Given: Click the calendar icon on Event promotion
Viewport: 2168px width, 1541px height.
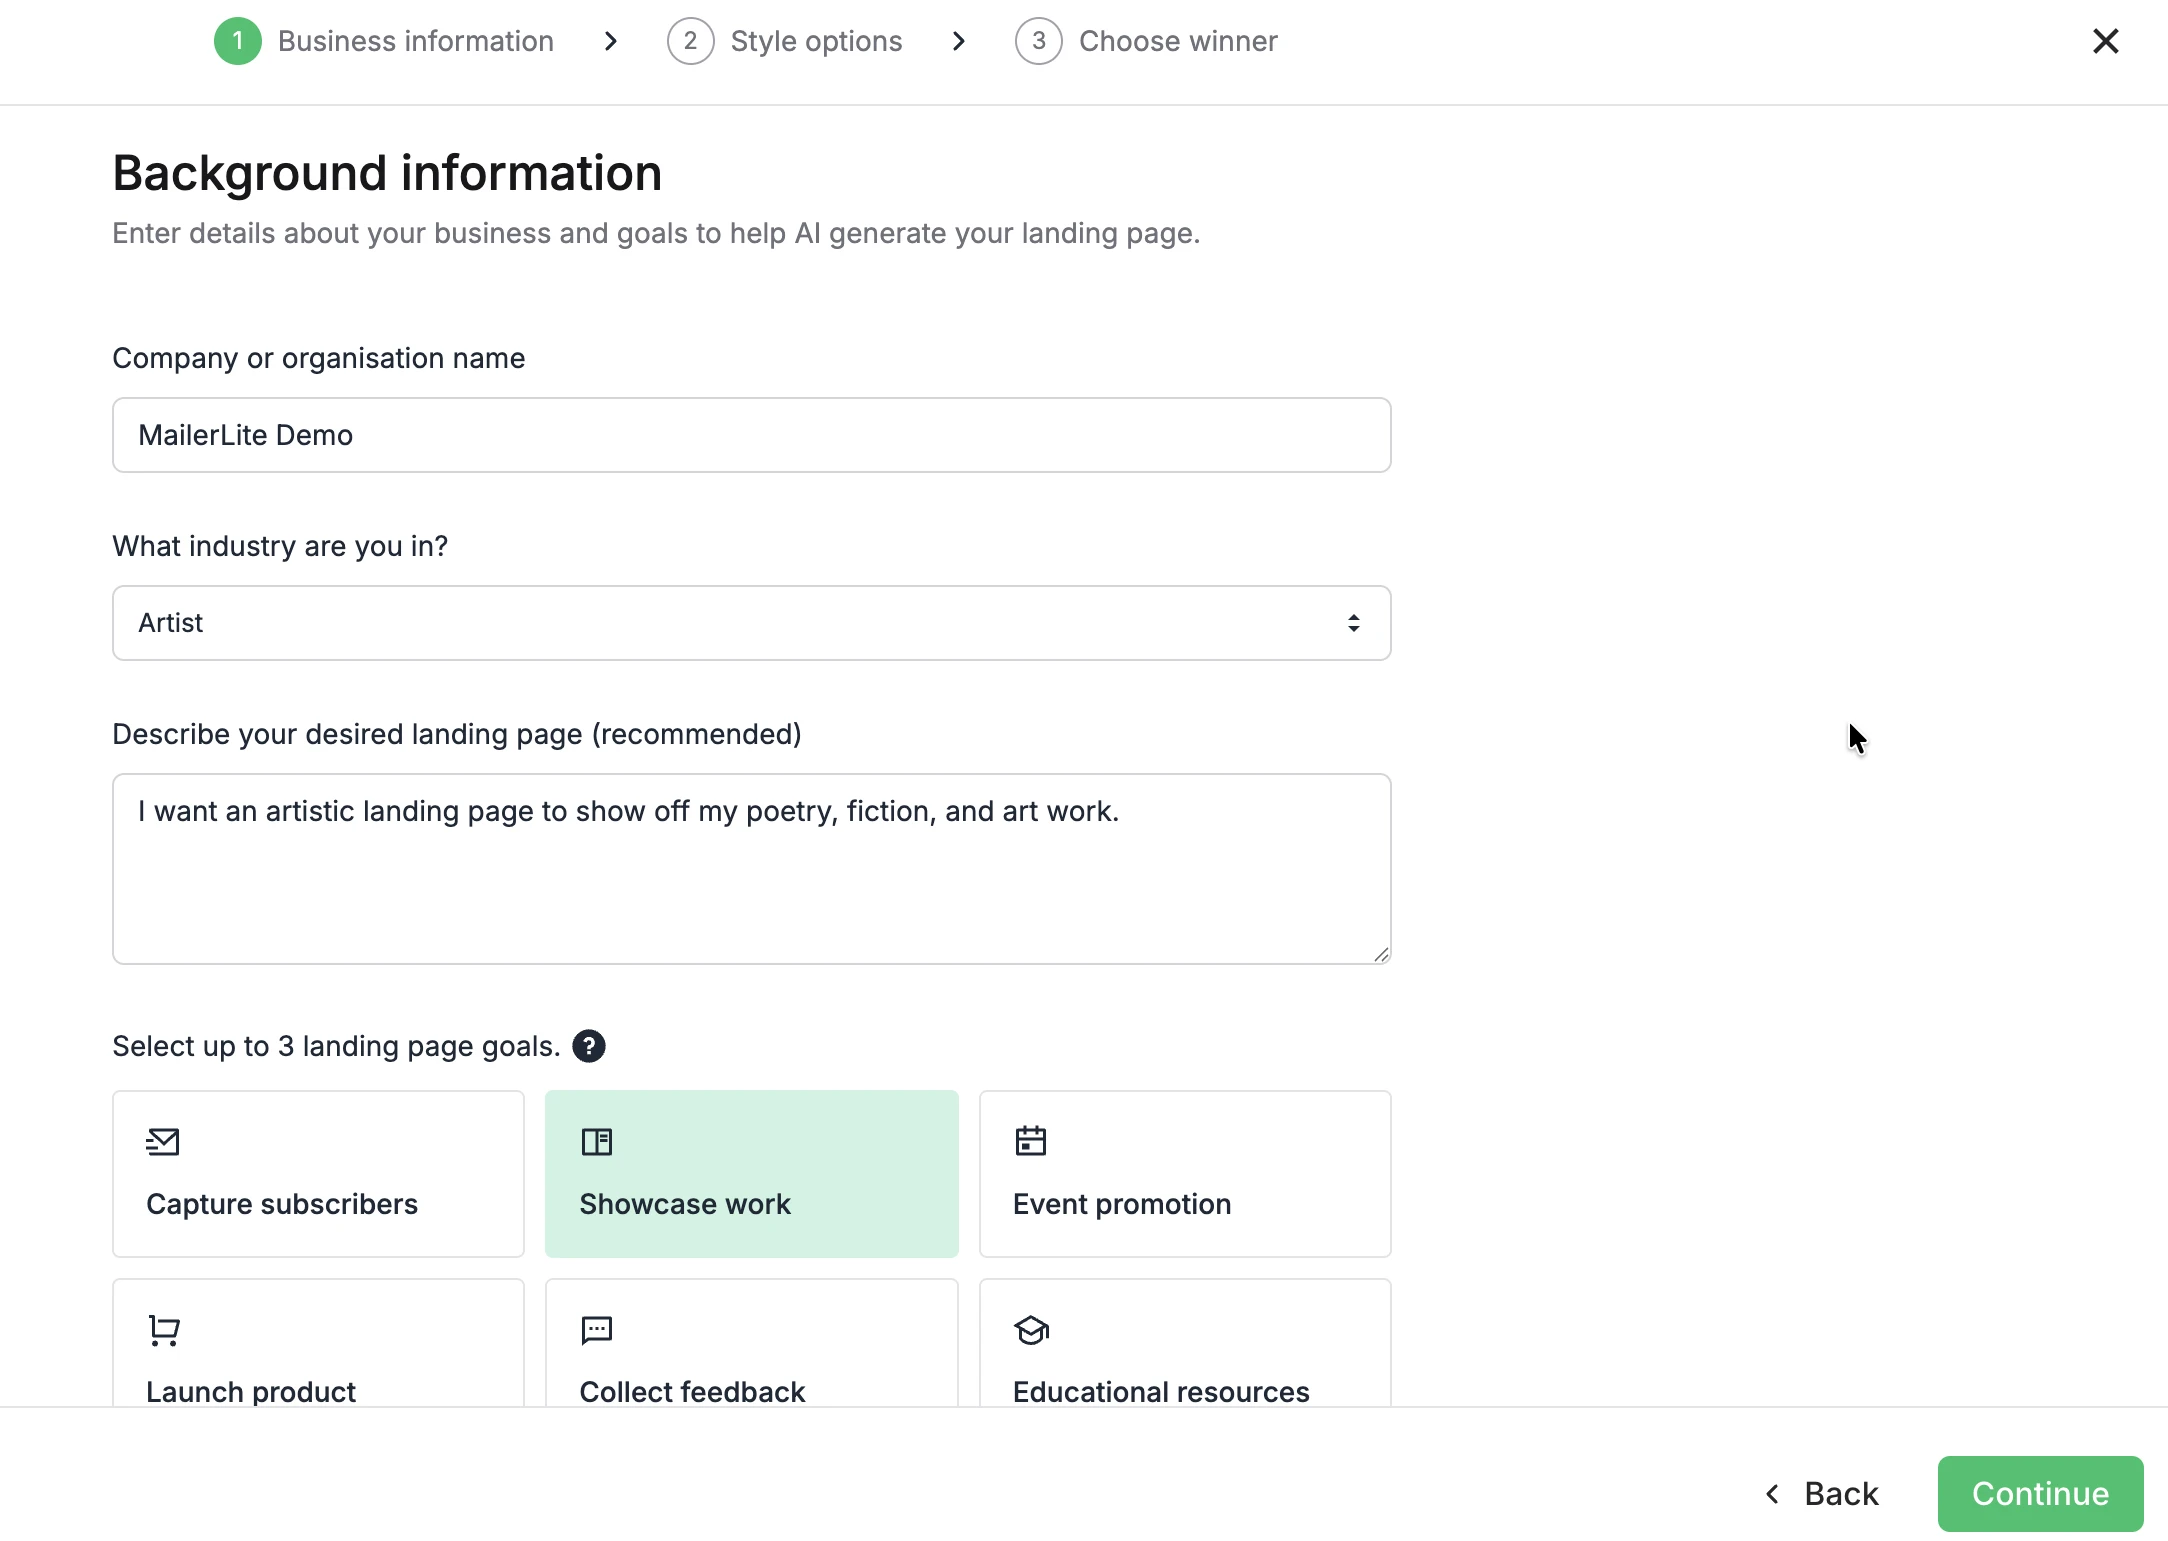Looking at the screenshot, I should [x=1030, y=1140].
